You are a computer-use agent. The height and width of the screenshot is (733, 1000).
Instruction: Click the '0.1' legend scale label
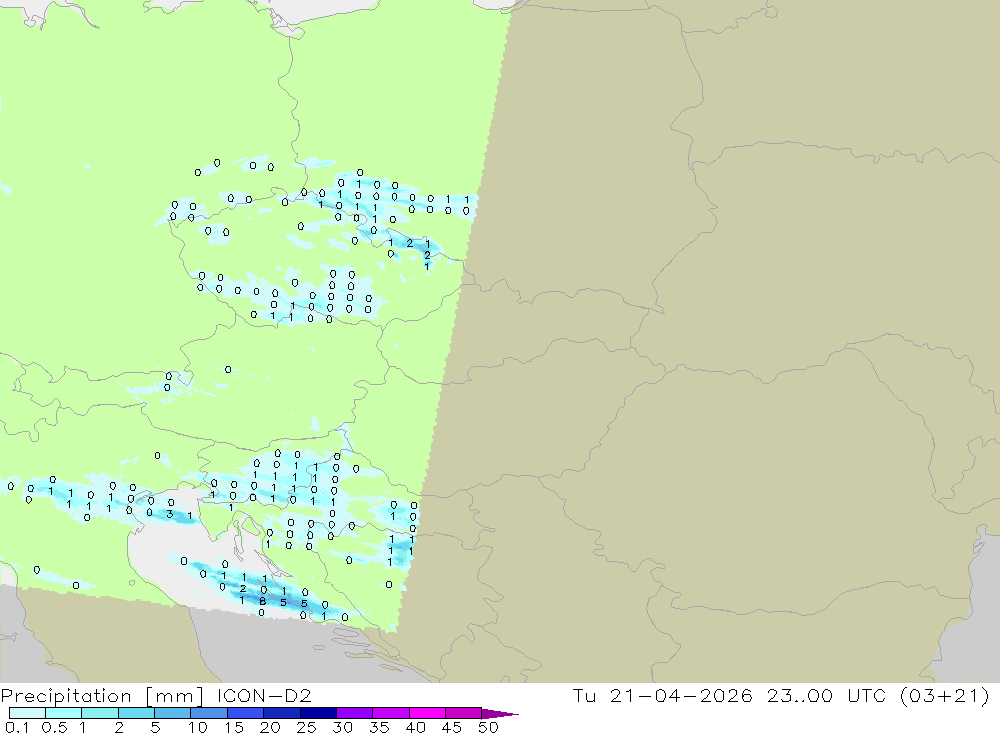(17, 727)
